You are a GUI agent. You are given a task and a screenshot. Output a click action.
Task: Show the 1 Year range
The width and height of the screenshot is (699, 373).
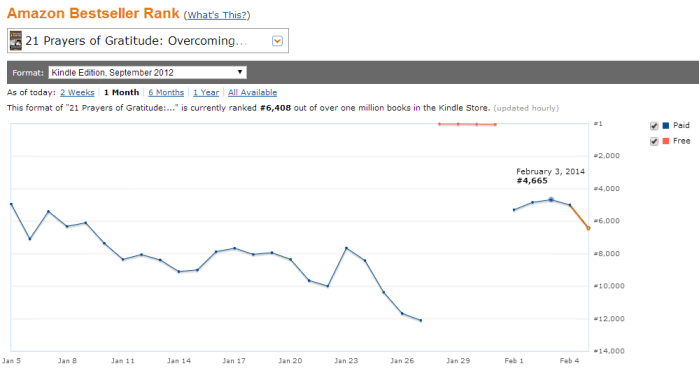click(206, 92)
